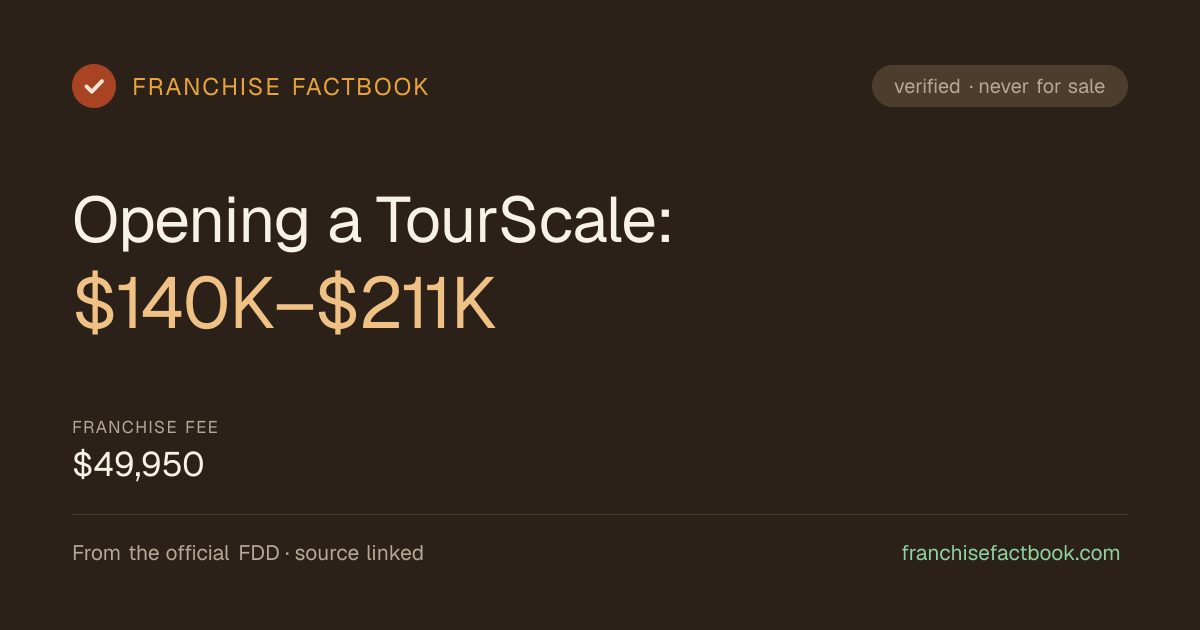Image resolution: width=1200 pixels, height=630 pixels.
Task: Open the franchisefactbook.com link
Action: coord(1011,553)
